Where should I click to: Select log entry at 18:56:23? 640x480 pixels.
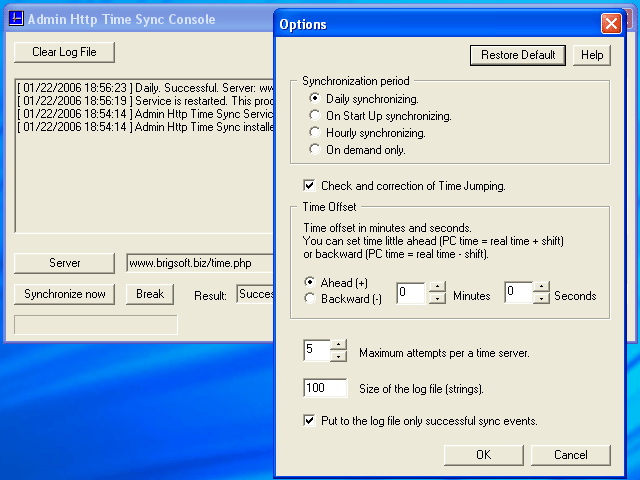pos(145,88)
